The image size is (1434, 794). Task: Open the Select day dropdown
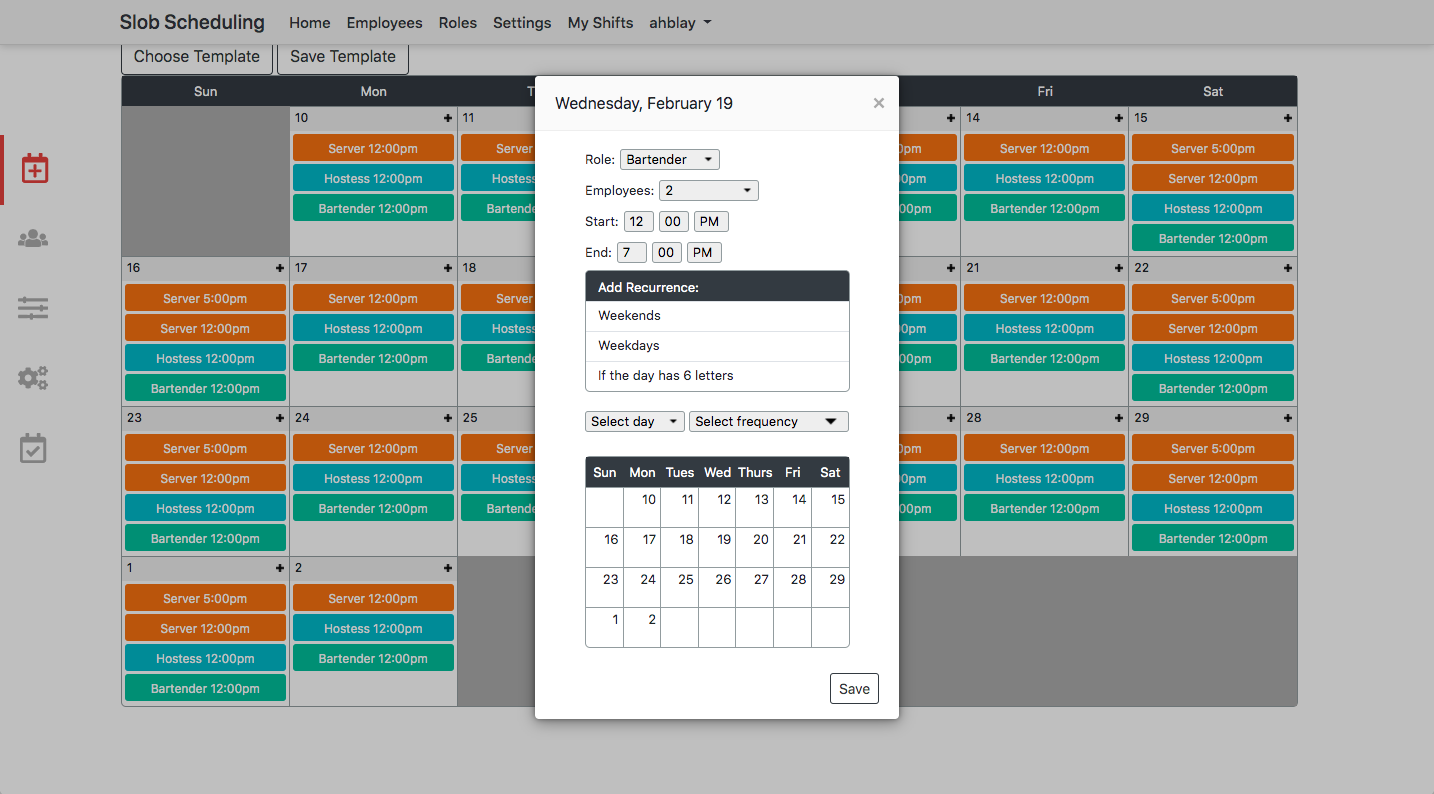click(635, 422)
